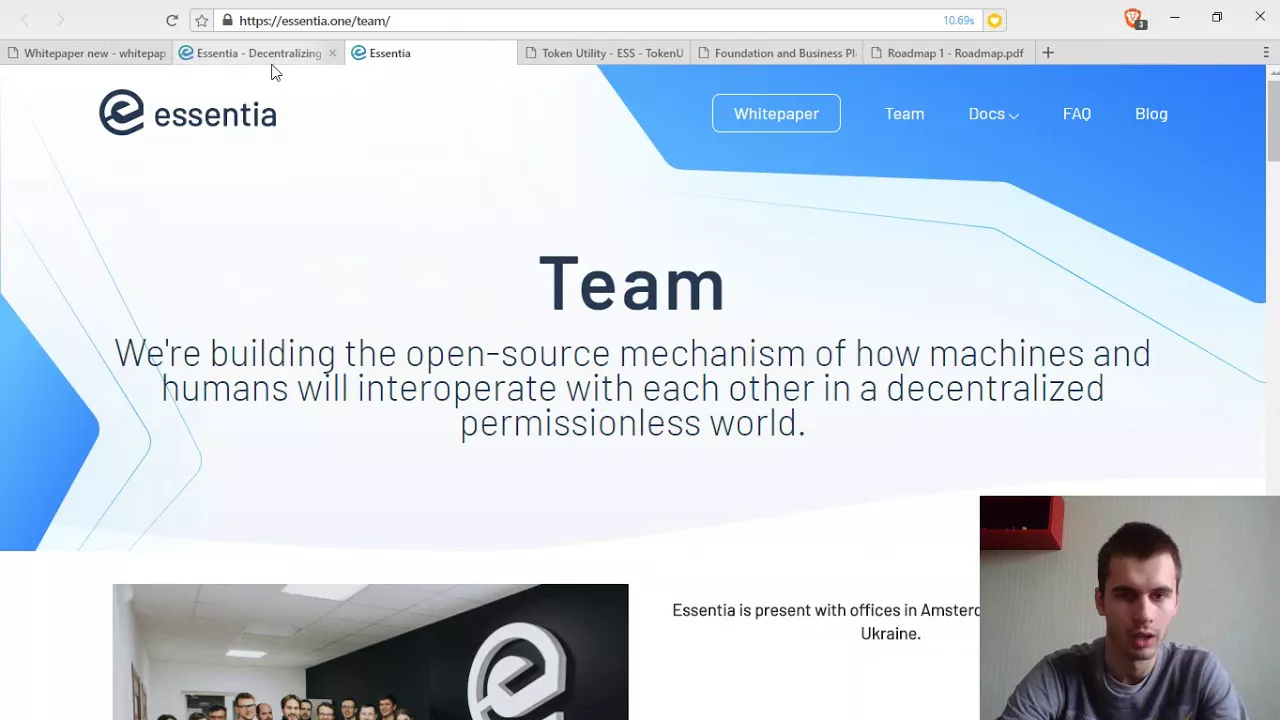Expand the Docs dropdown menu
This screenshot has height=720, width=1280.
pyautogui.click(x=993, y=114)
